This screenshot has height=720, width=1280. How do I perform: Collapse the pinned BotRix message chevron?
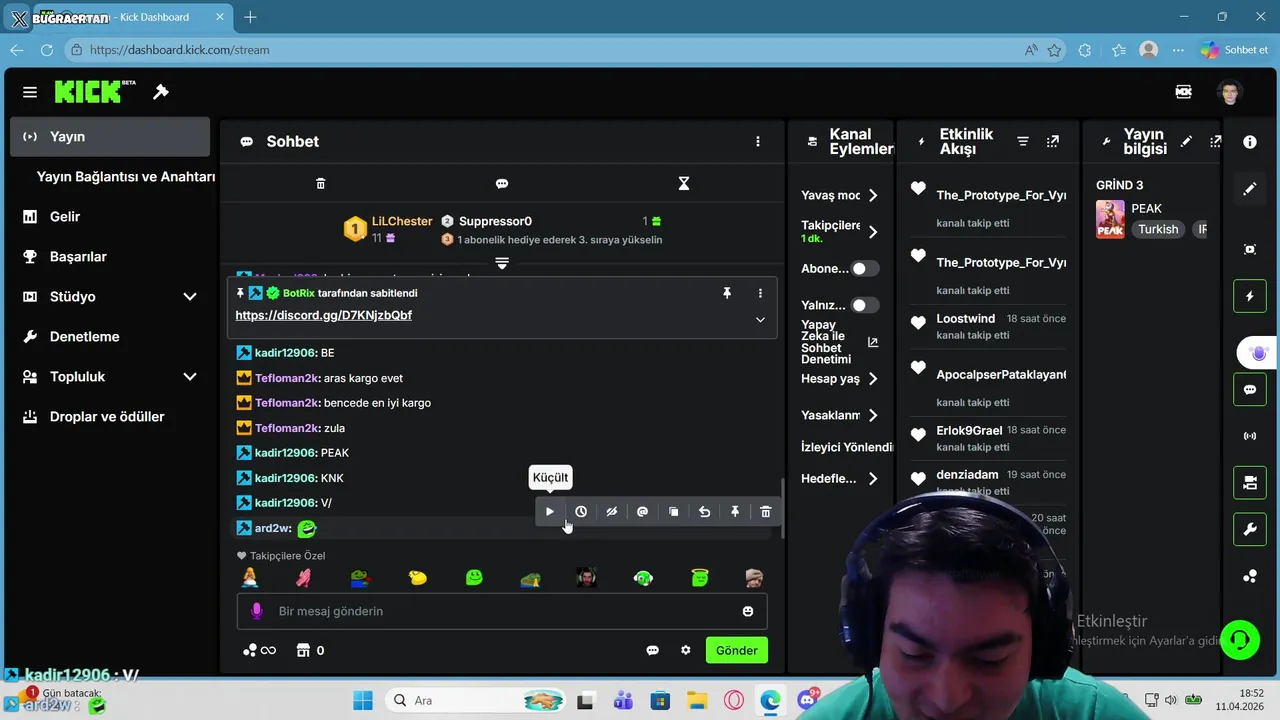760,320
